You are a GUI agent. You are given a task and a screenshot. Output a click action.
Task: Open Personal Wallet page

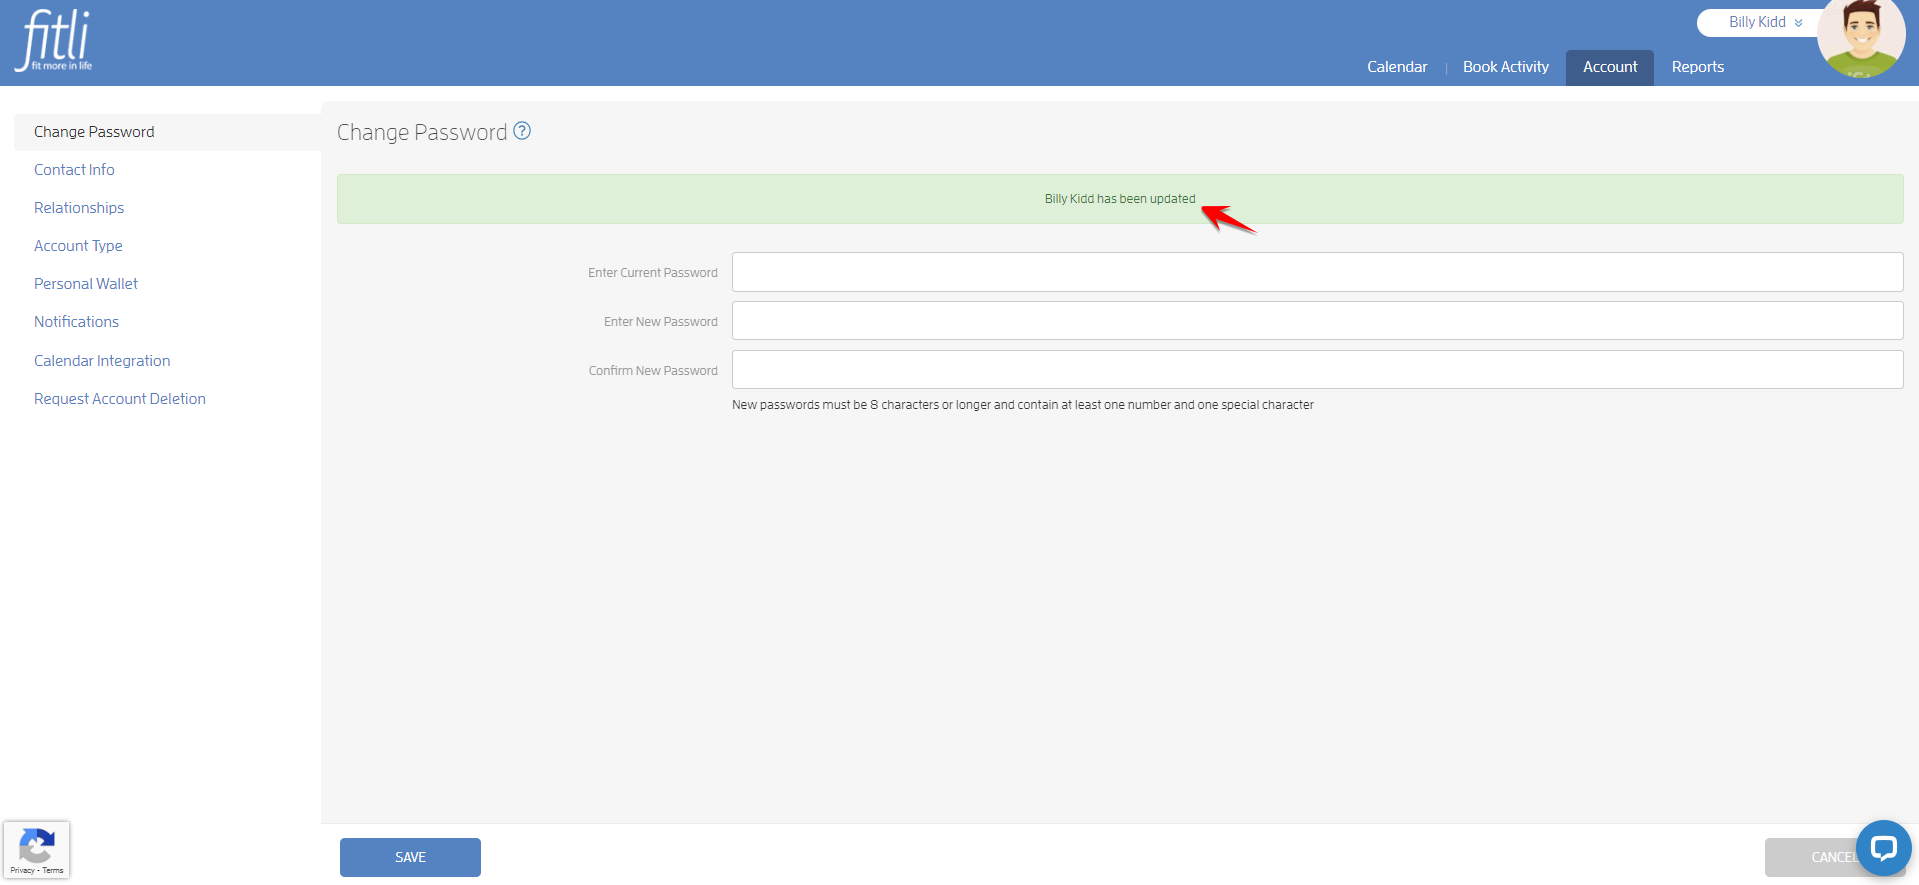86,284
